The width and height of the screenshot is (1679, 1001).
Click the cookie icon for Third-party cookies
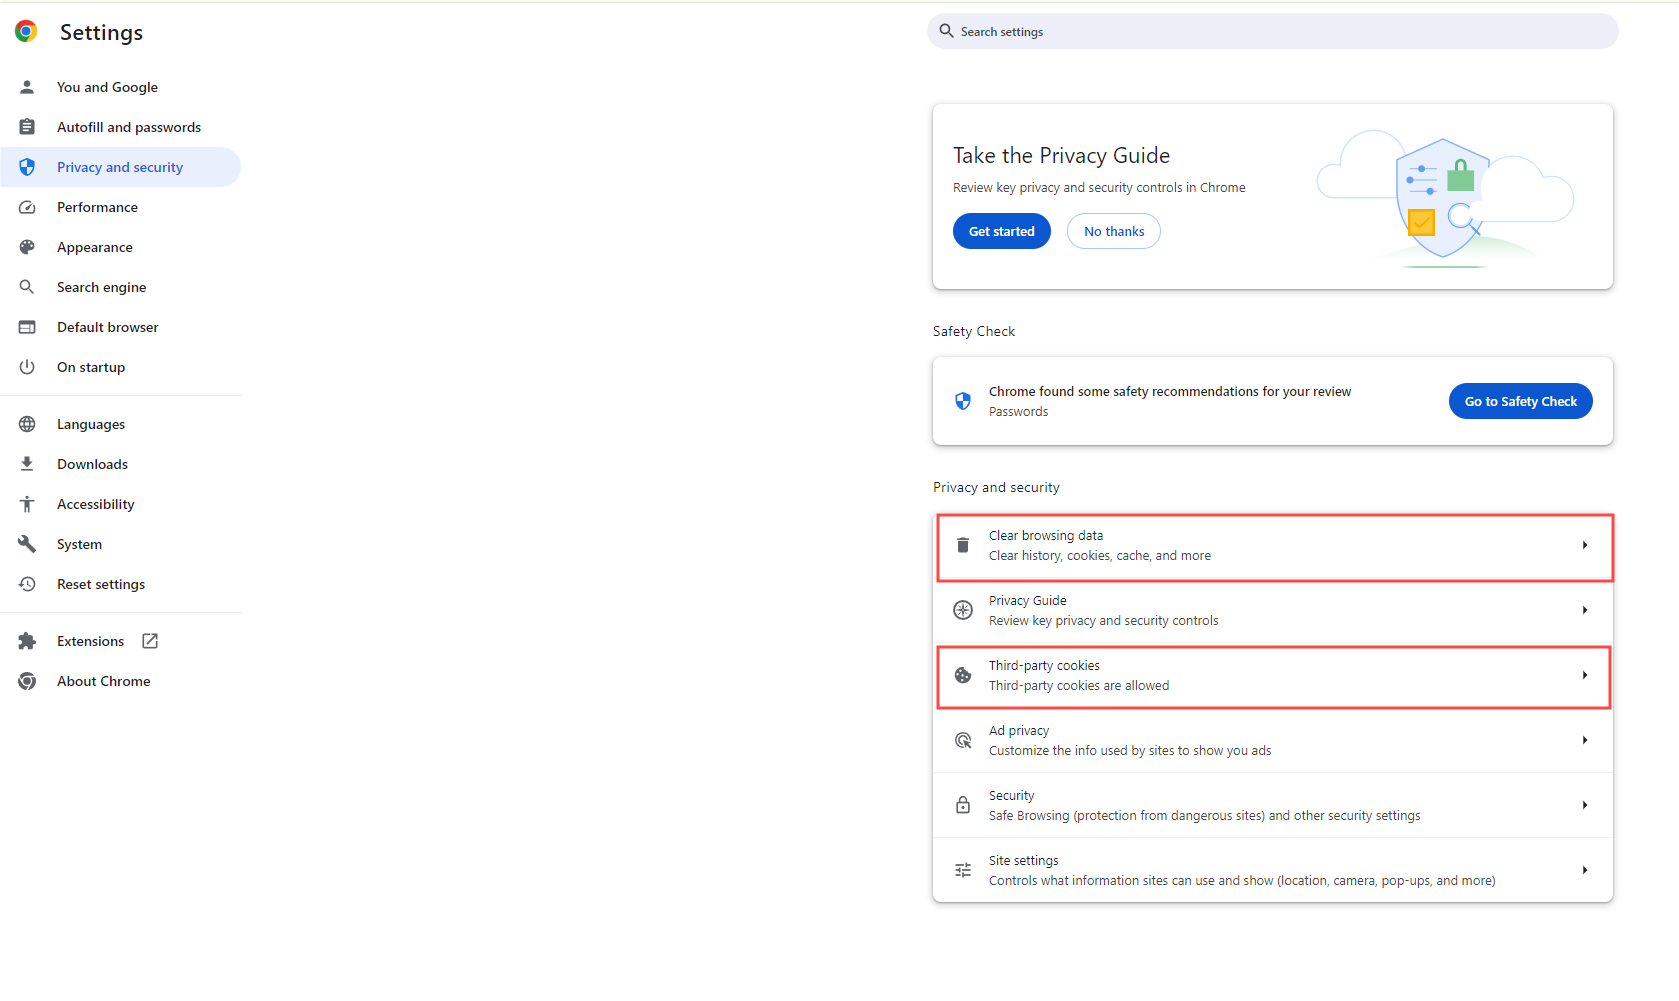(962, 675)
